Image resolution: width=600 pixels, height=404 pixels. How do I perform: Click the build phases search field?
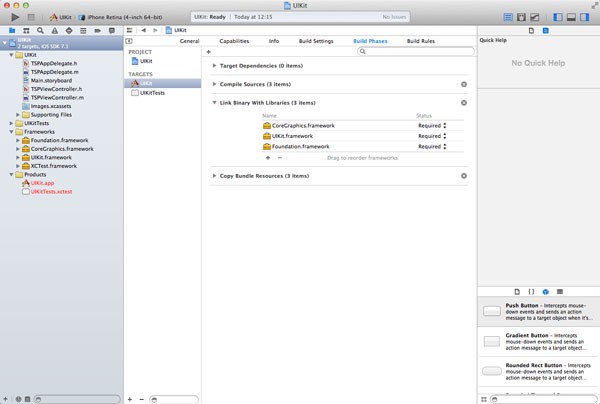(x=416, y=51)
